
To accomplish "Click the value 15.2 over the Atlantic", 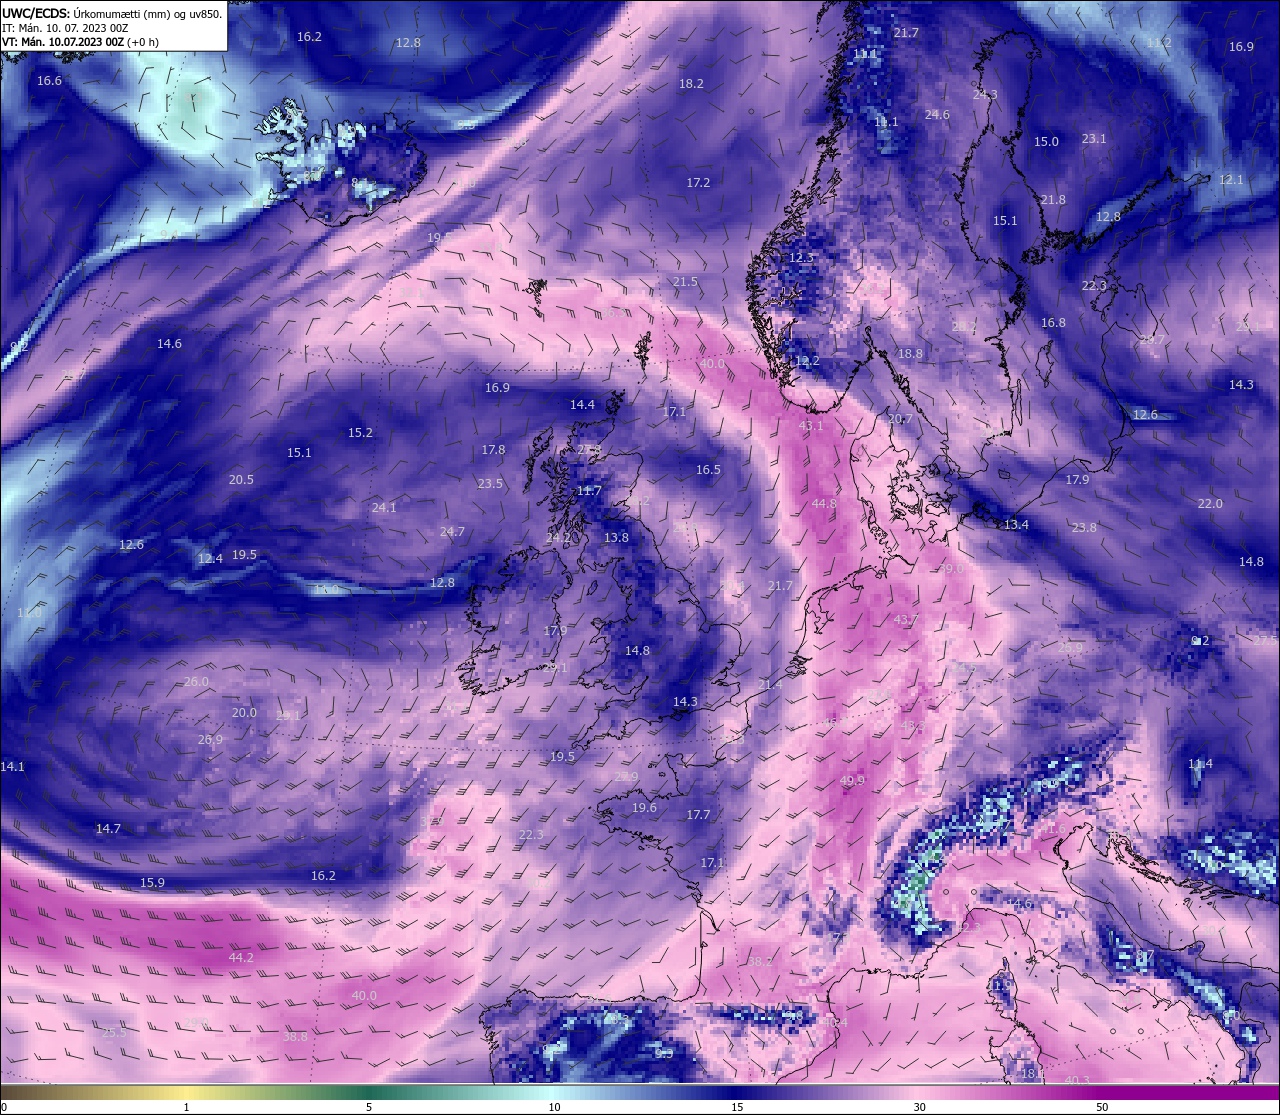I will click(x=360, y=433).
